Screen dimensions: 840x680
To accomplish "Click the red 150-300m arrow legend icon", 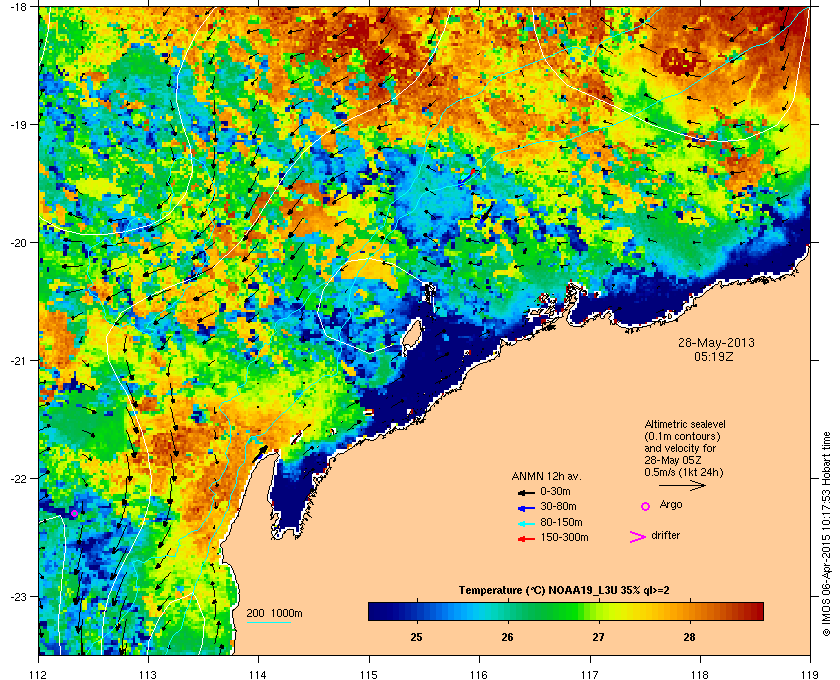I will 526,539.
